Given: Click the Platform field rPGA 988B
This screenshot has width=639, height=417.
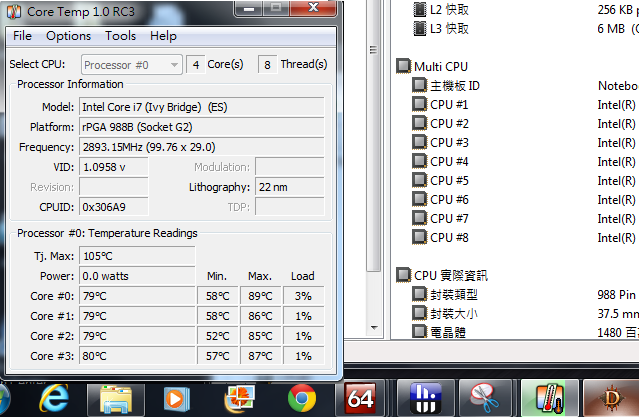Looking at the screenshot, I should 202,127.
